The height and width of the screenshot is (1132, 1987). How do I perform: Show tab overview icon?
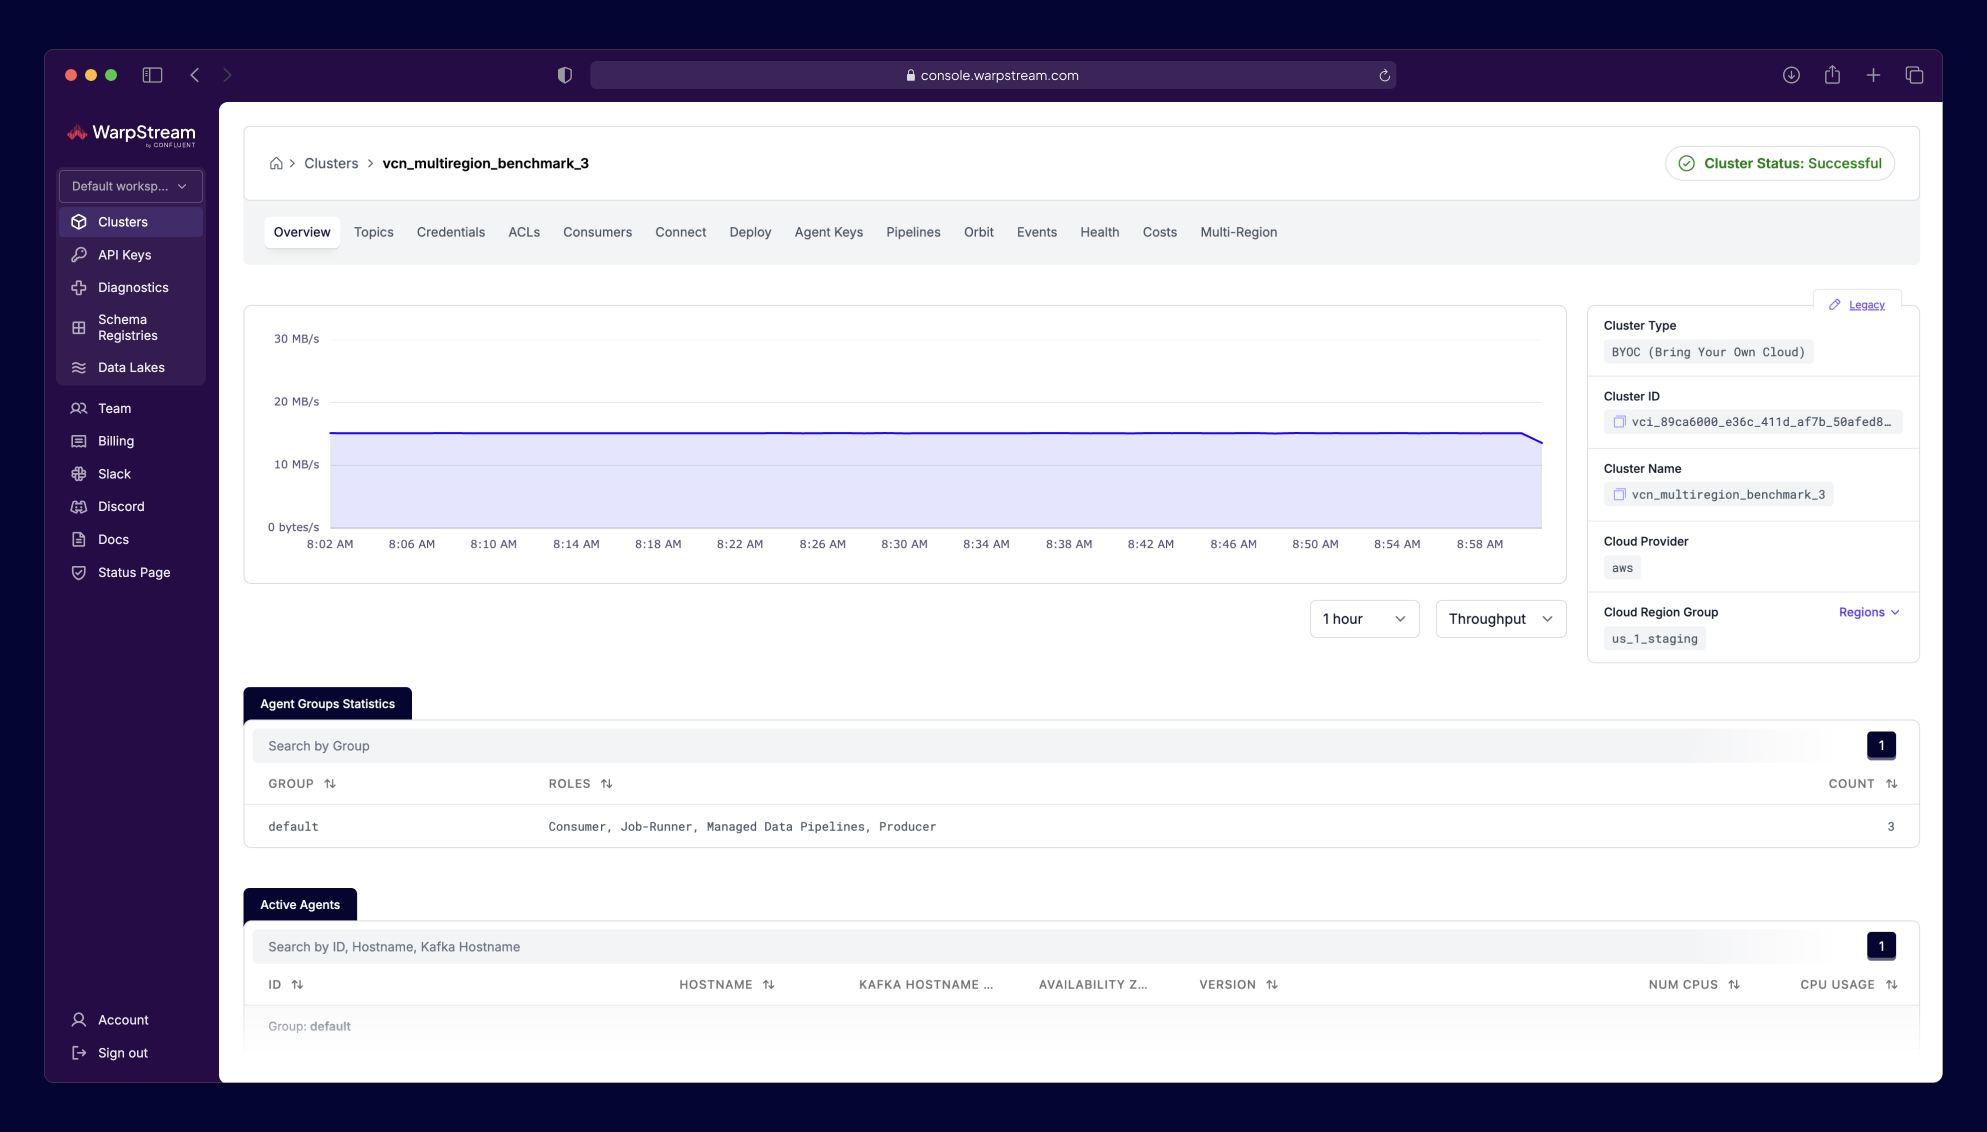pos(1914,75)
